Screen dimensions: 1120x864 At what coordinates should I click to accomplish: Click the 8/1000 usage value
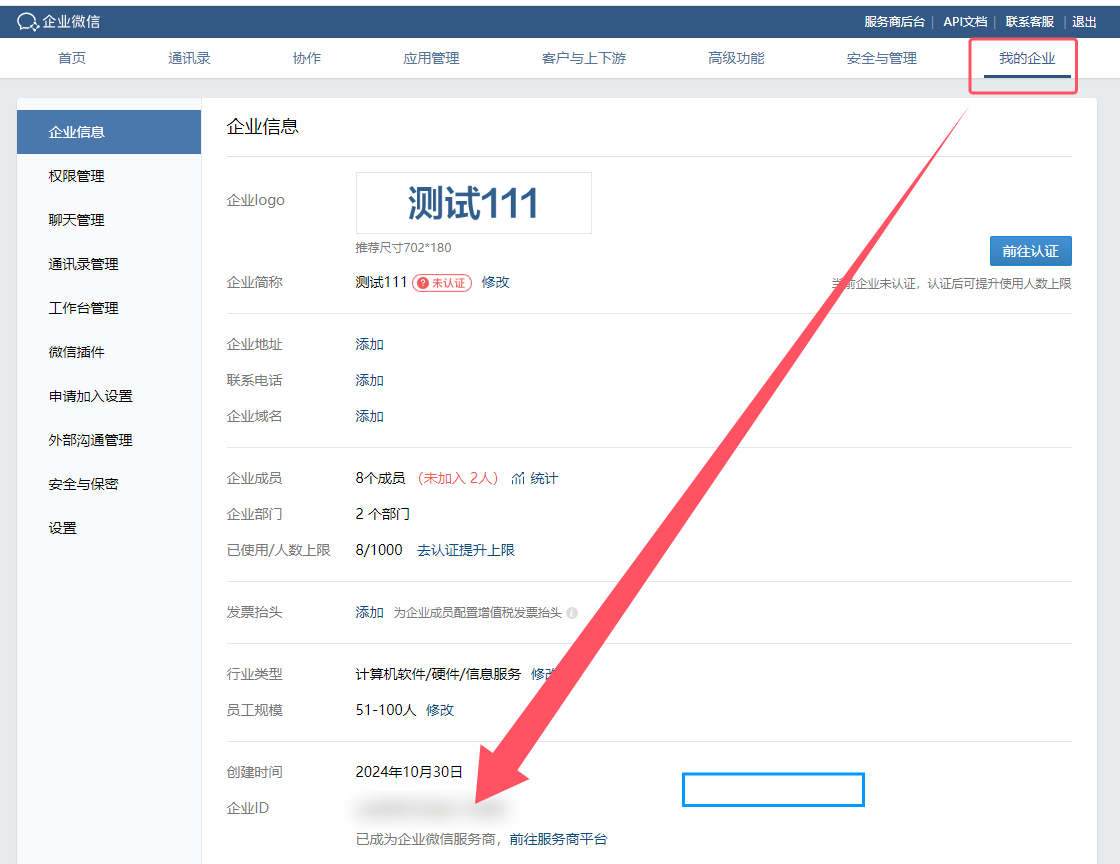379,551
